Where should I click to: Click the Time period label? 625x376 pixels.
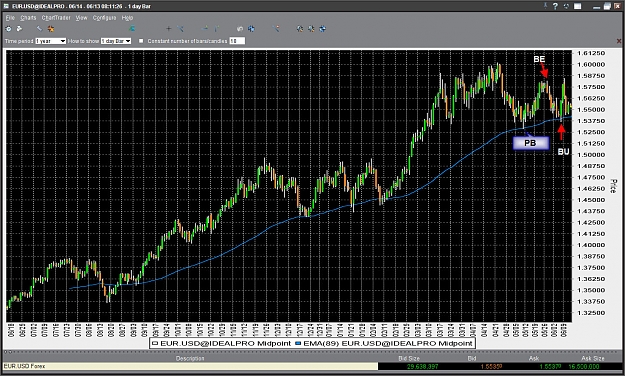pyautogui.click(x=19, y=41)
